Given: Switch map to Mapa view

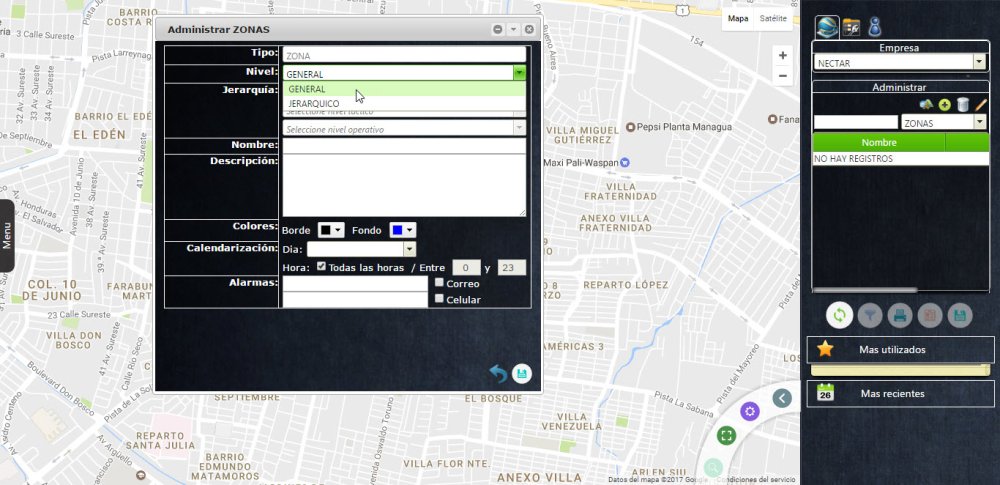Looking at the screenshot, I should (738, 19).
